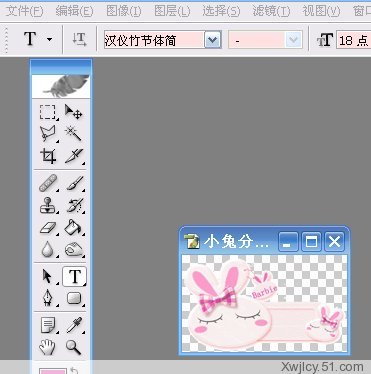Select the Pen tool

click(48, 298)
